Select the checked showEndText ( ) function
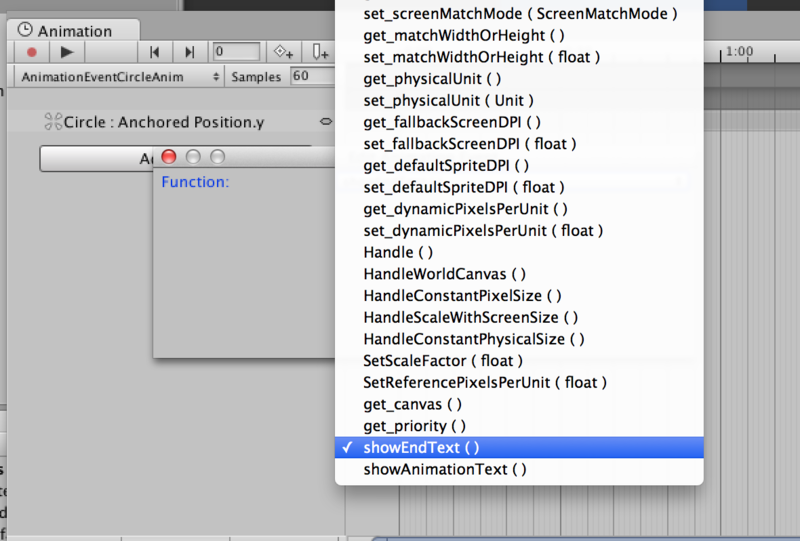 519,448
